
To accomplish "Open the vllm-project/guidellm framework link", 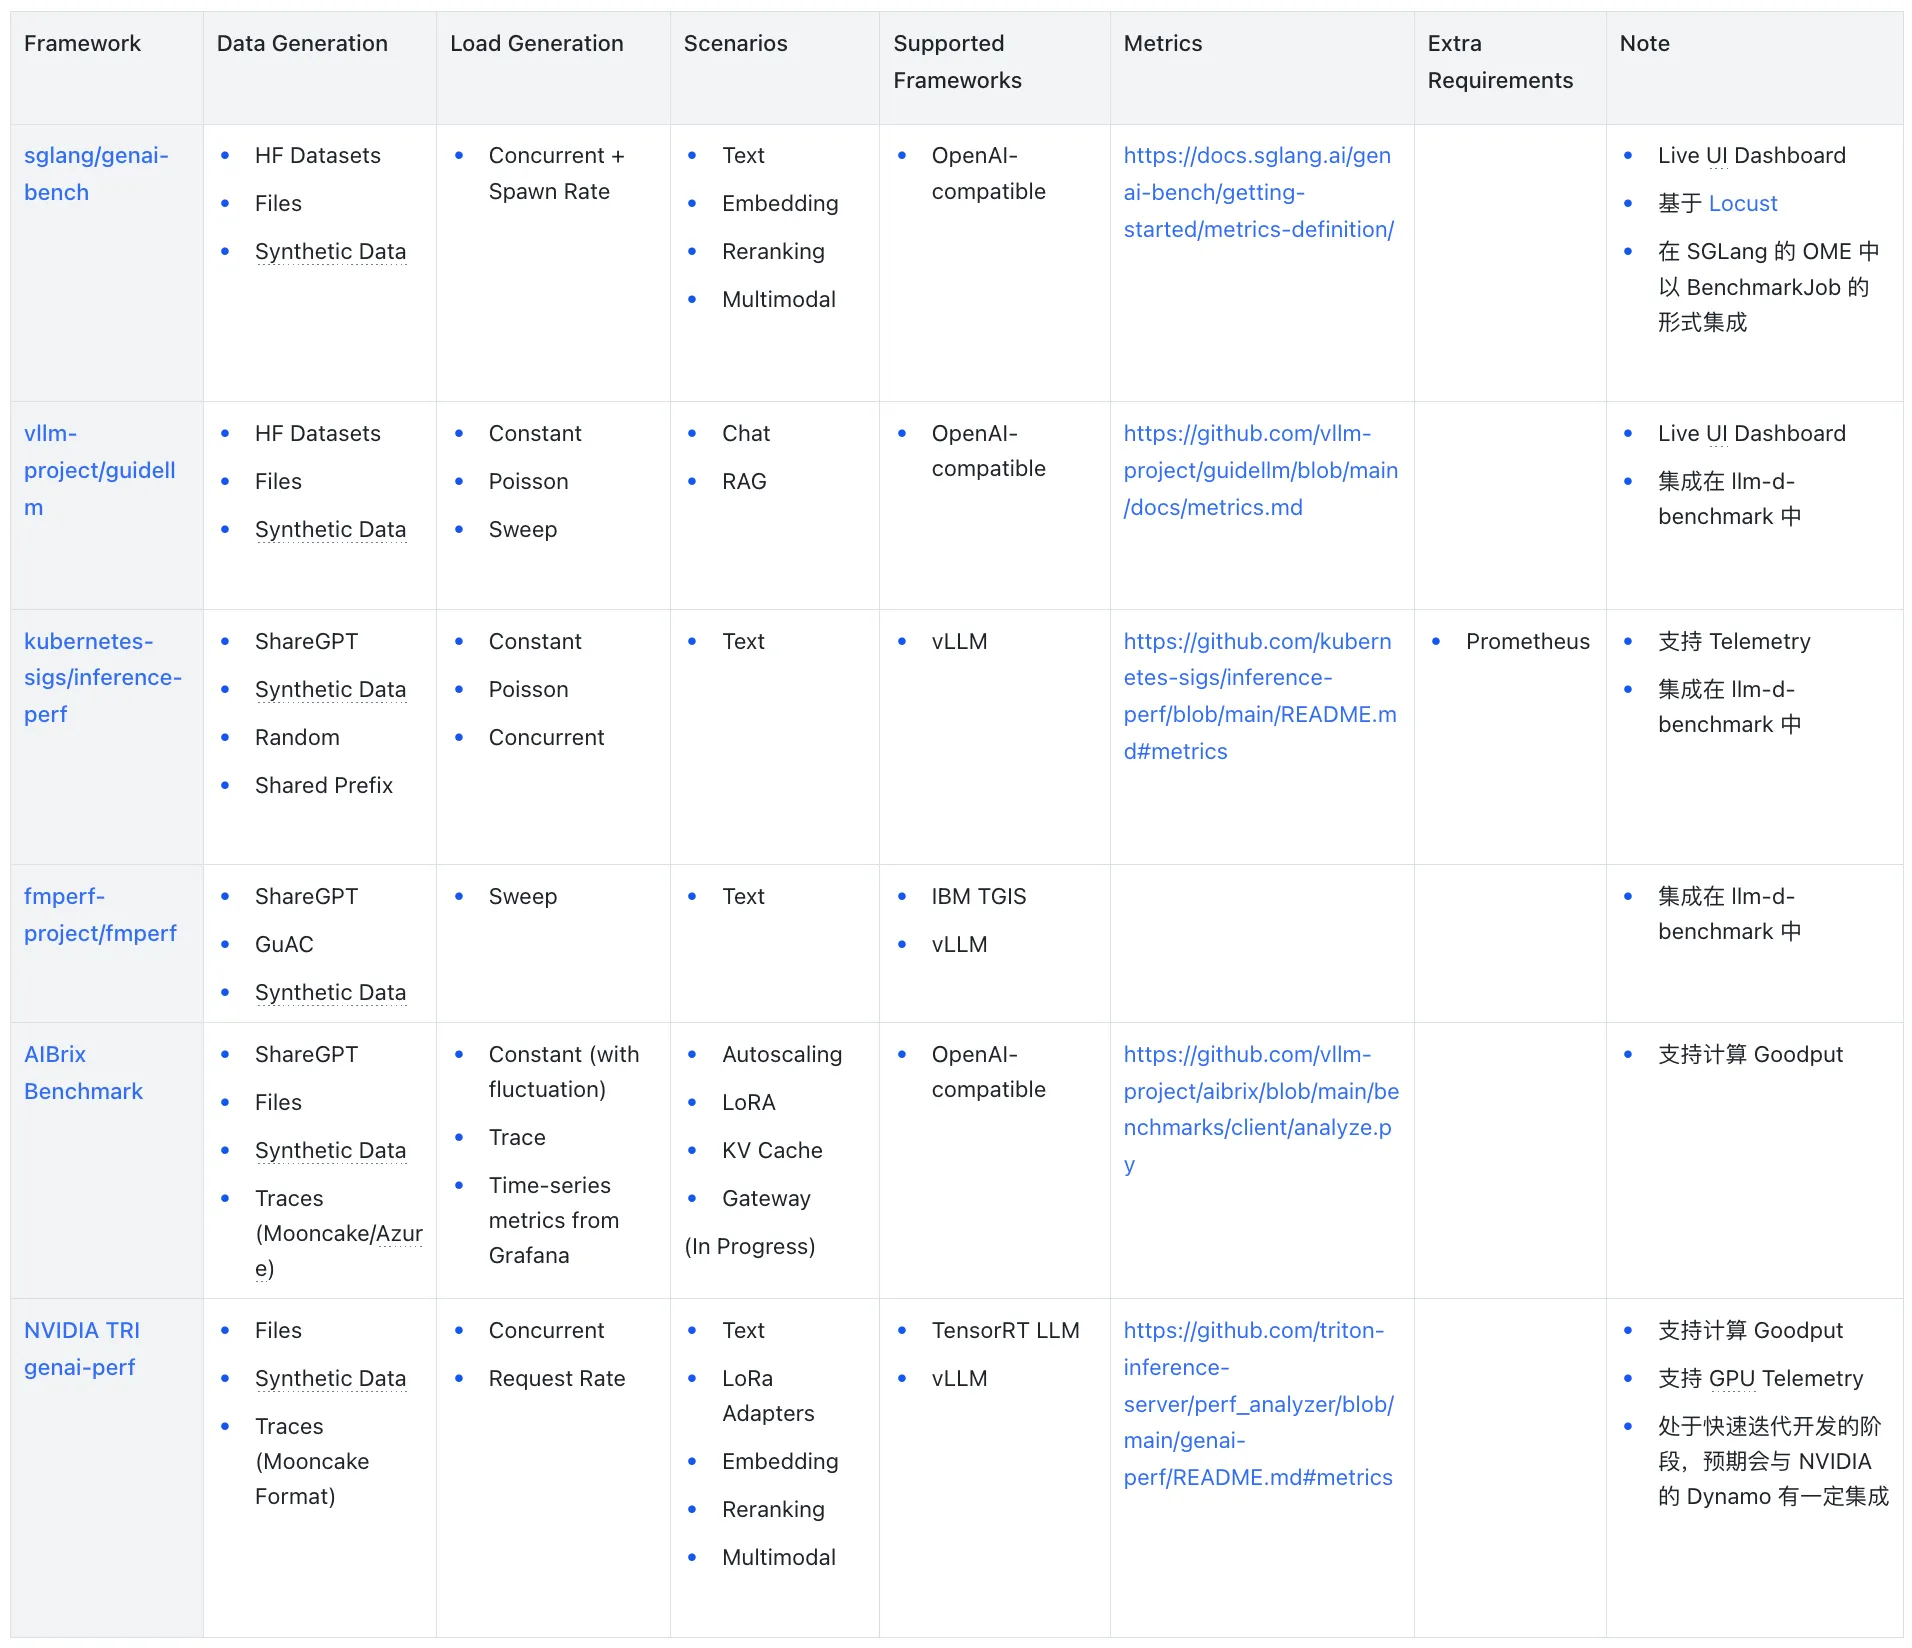I will coord(99,470).
